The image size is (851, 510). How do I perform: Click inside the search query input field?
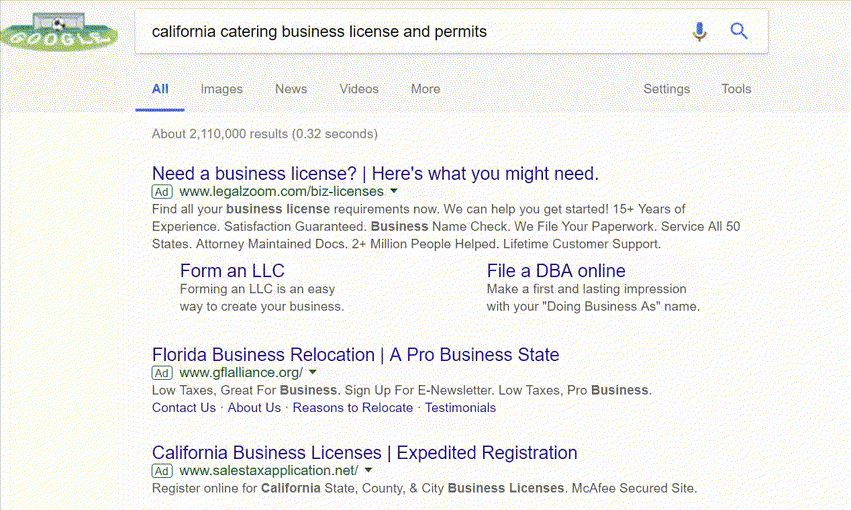[x=410, y=32]
